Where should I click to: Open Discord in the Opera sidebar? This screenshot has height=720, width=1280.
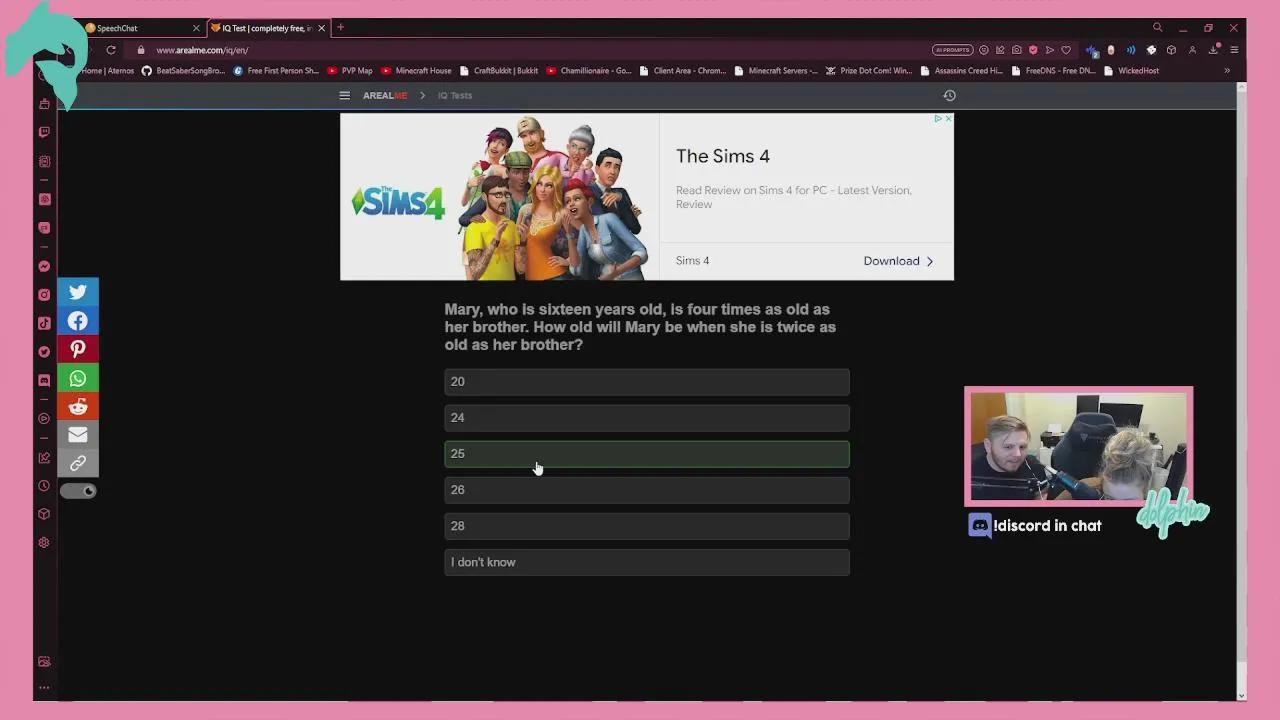[x=44, y=380]
